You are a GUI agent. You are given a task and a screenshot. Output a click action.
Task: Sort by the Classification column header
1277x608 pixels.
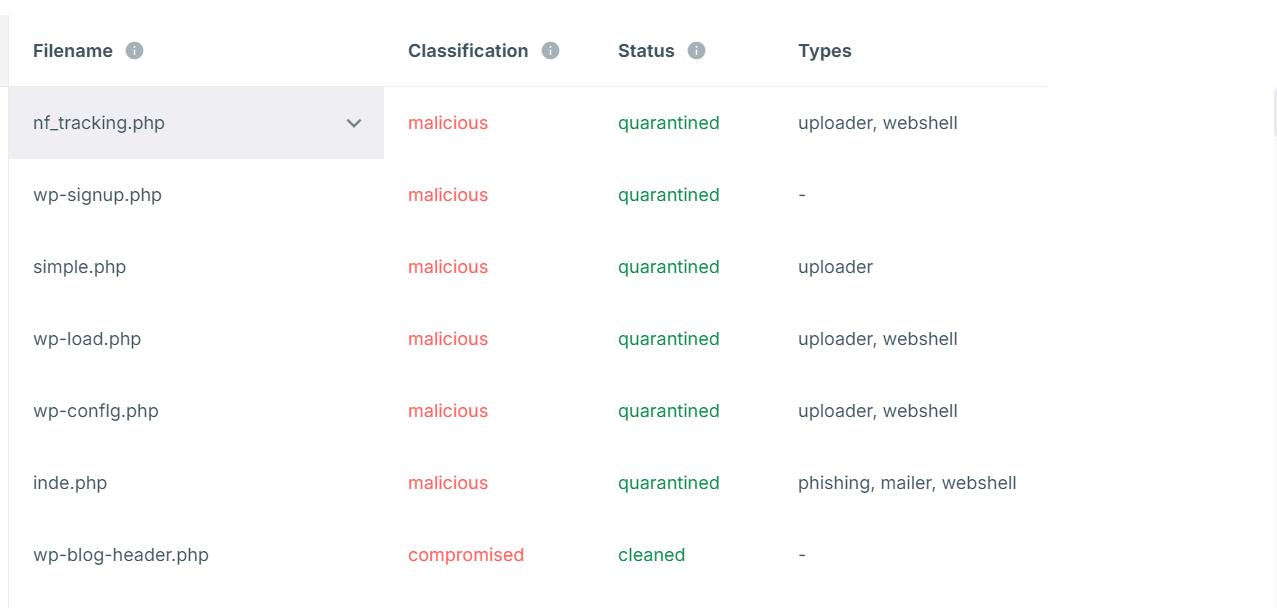[468, 51]
